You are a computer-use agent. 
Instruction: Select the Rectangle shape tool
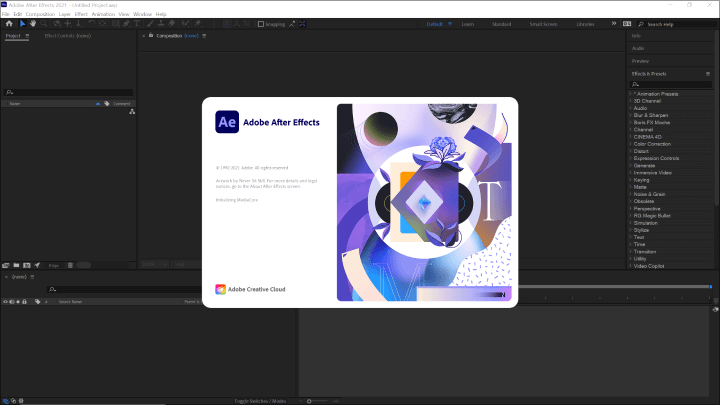(x=116, y=23)
